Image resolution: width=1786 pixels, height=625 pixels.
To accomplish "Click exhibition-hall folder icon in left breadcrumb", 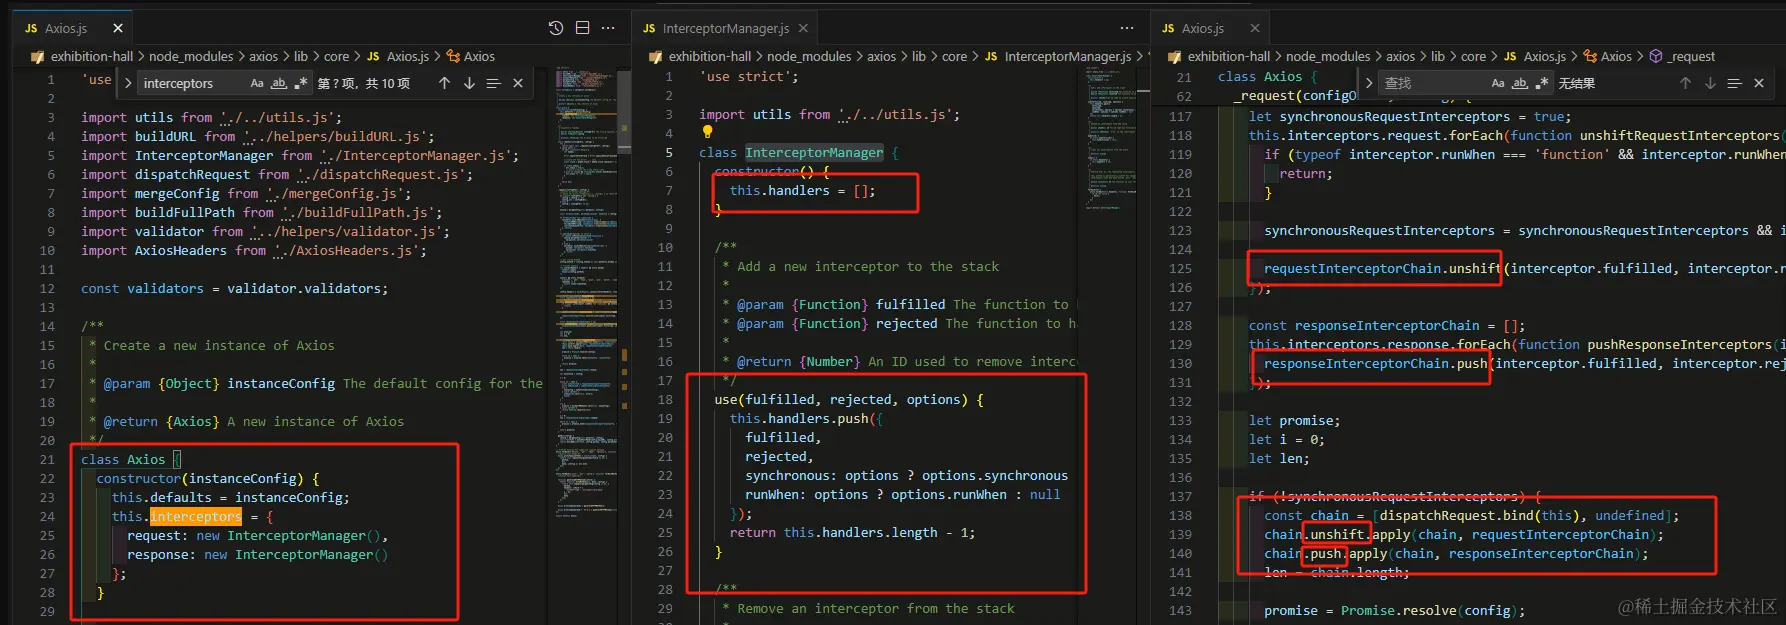I will (x=38, y=57).
